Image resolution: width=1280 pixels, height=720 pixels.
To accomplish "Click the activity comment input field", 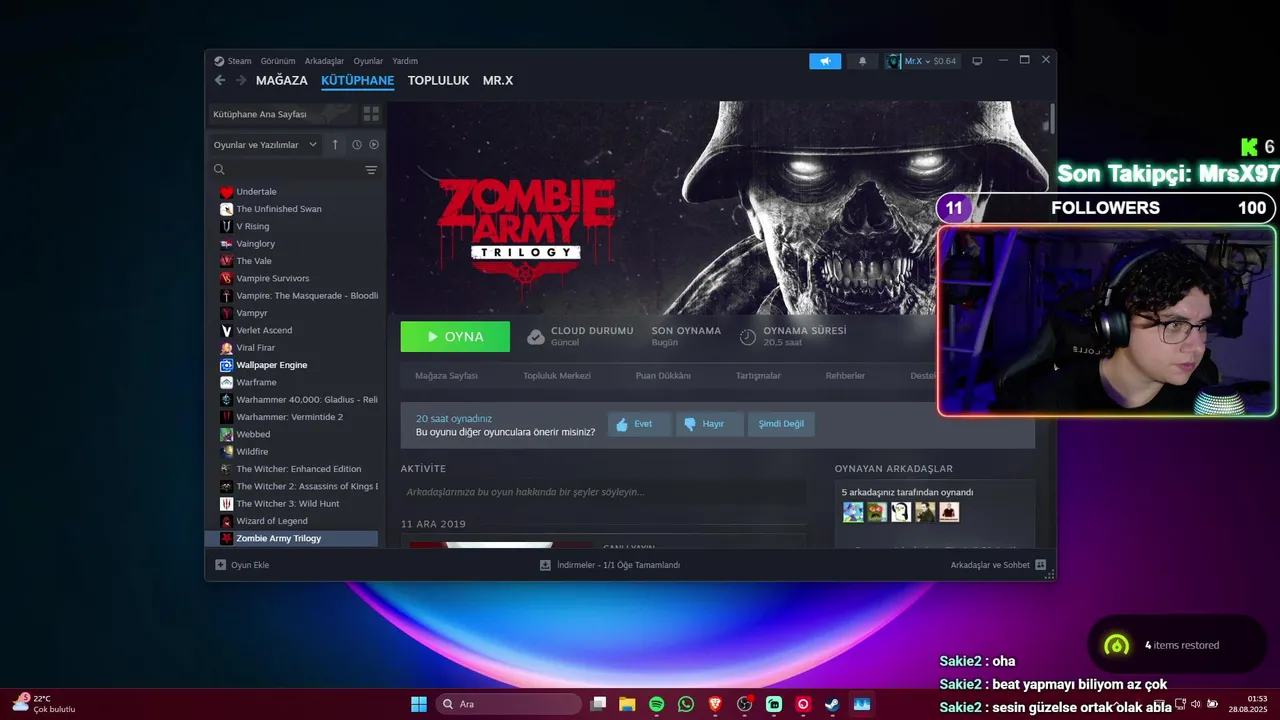I will click(x=603, y=492).
